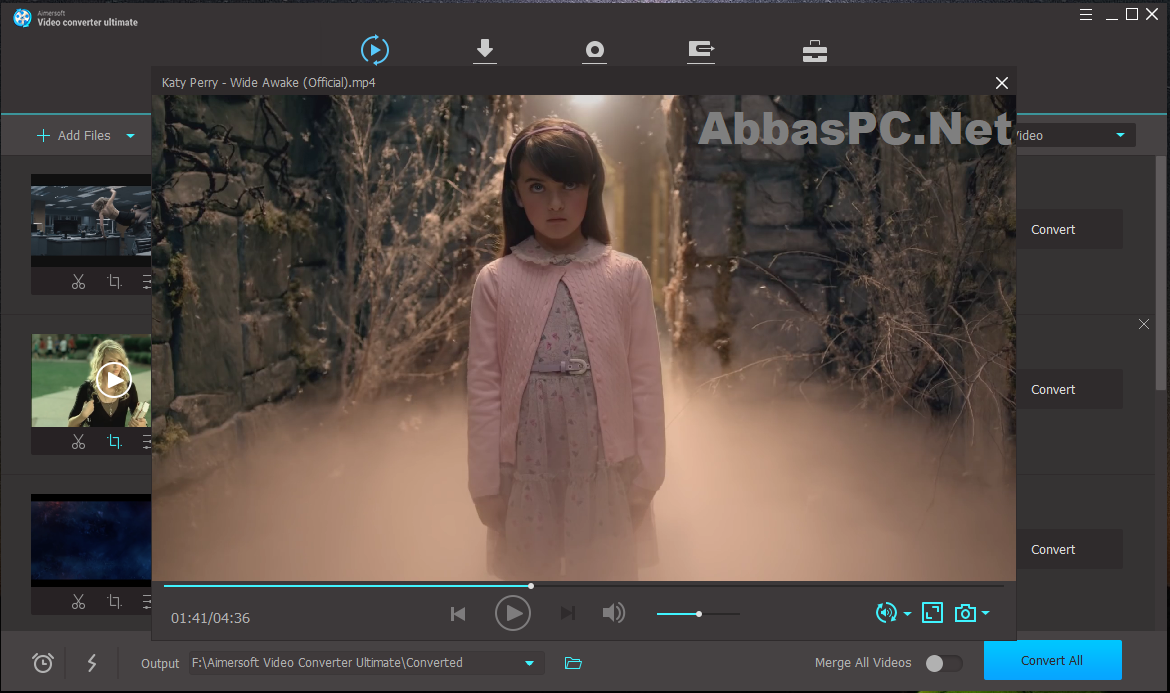1170x693 pixels.
Task: Expand audio track dropdown arrow
Action: tap(907, 614)
